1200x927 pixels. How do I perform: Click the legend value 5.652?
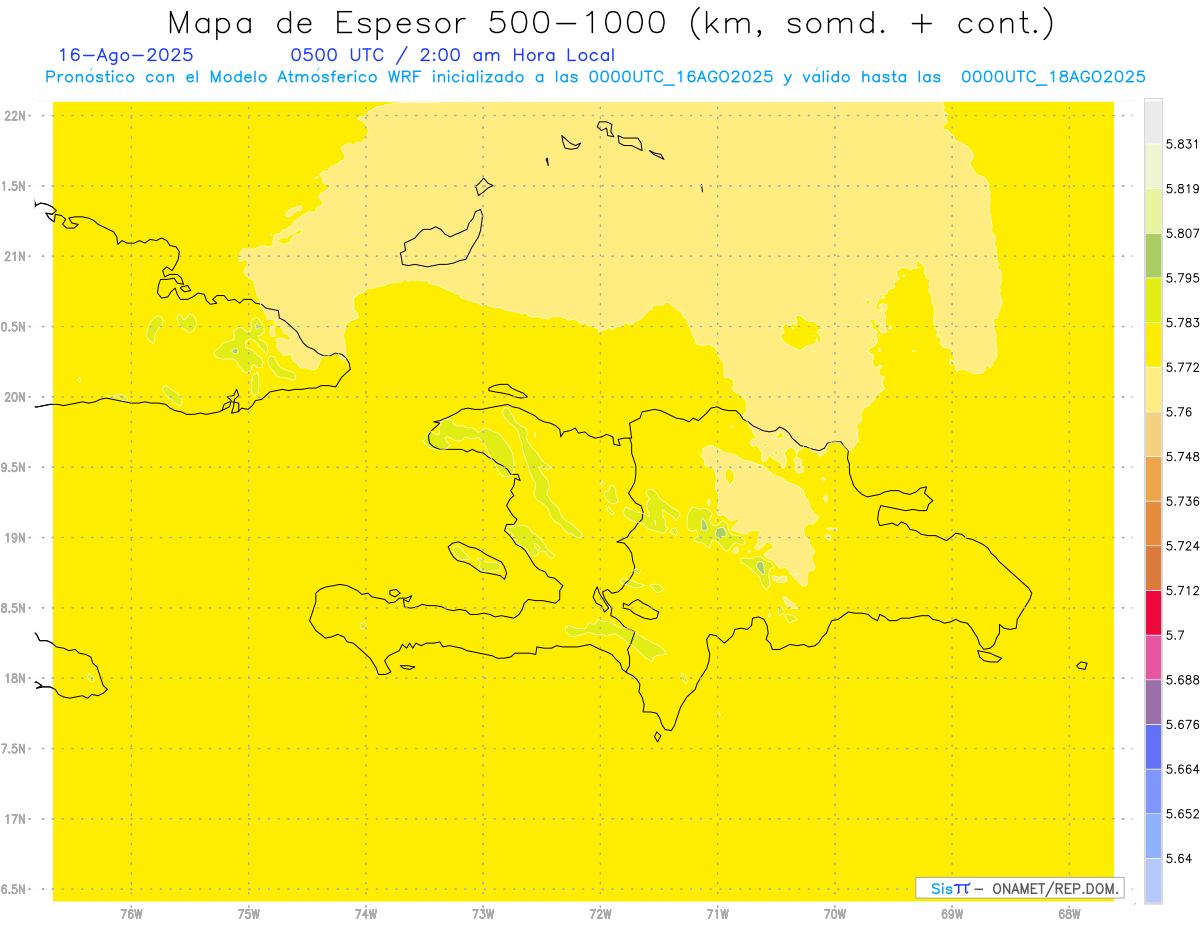(x=1183, y=814)
